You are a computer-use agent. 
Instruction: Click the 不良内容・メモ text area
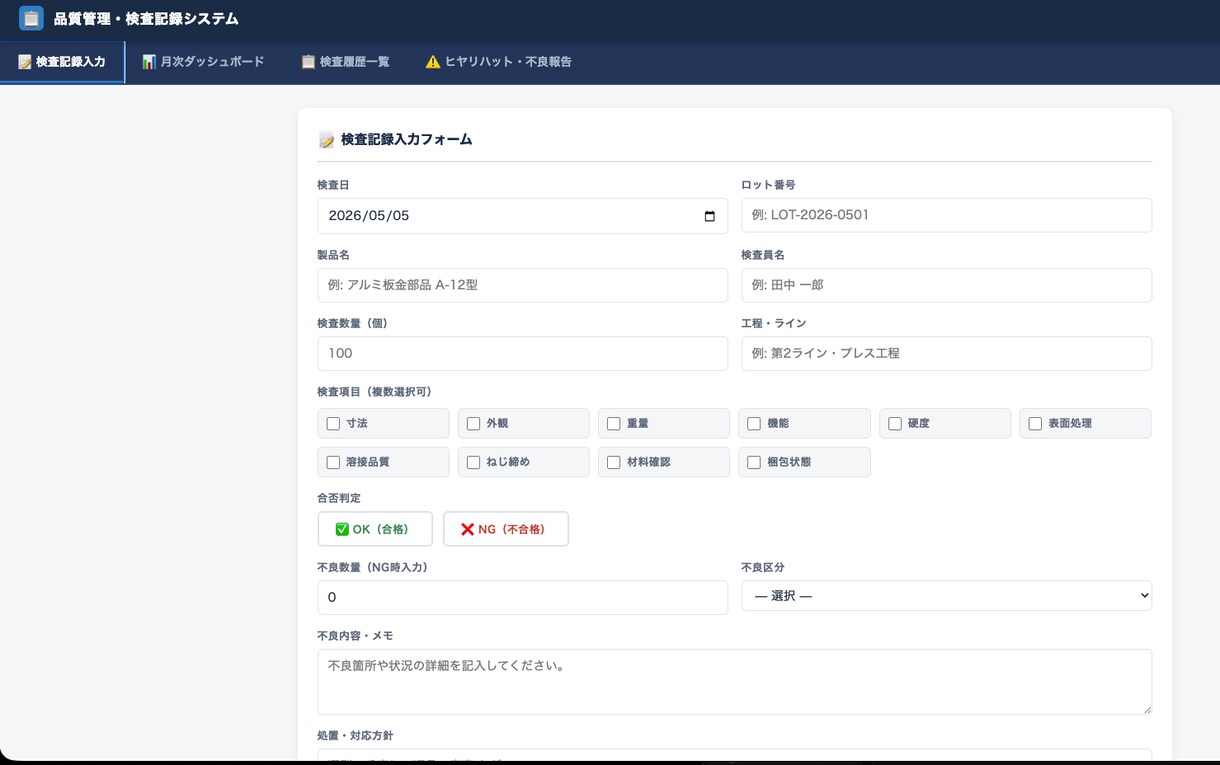734,682
